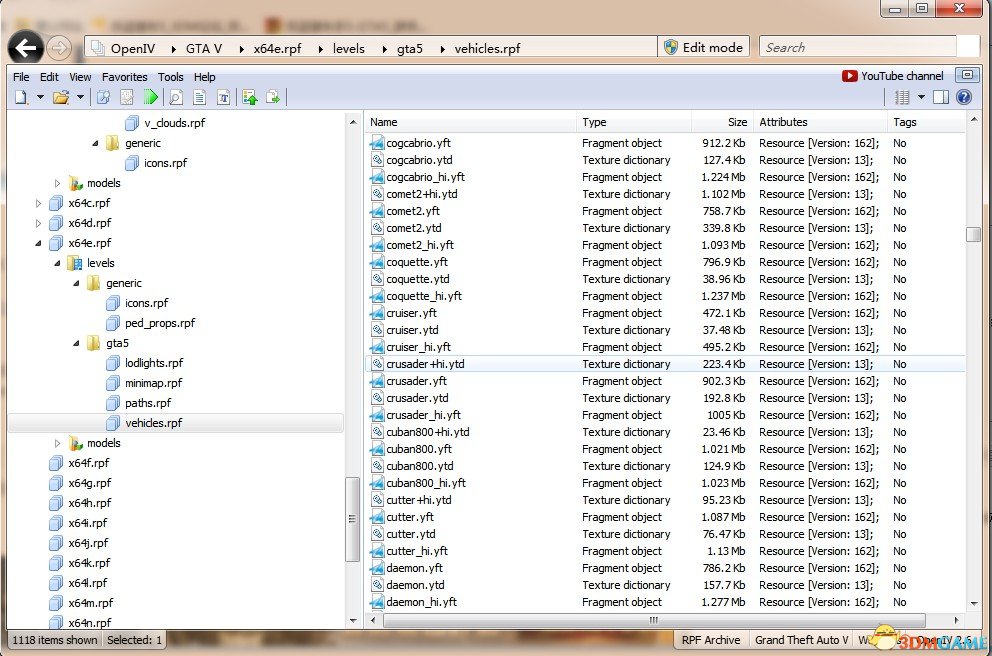This screenshot has height=656, width=992.
Task: Click the Open folder toolbar icon
Action: coord(61,97)
